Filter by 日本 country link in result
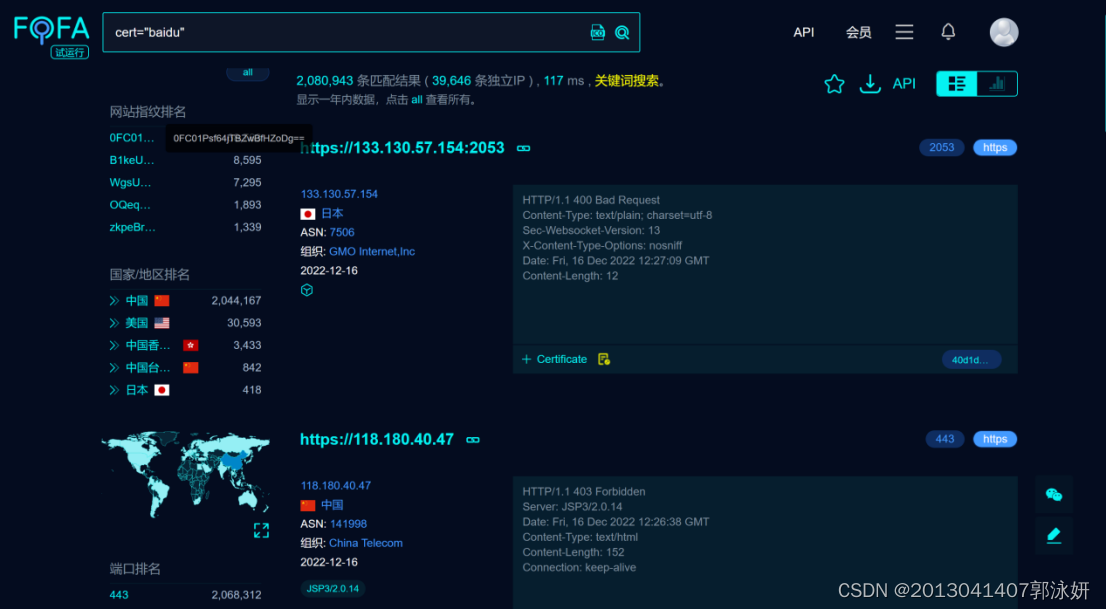1106x610 pixels. (332, 214)
